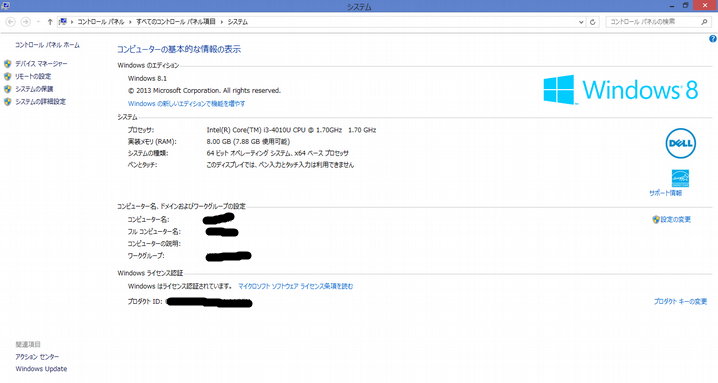This screenshot has width=718, height=383.
Task: Click 設定の変更 link
Action: click(x=675, y=219)
